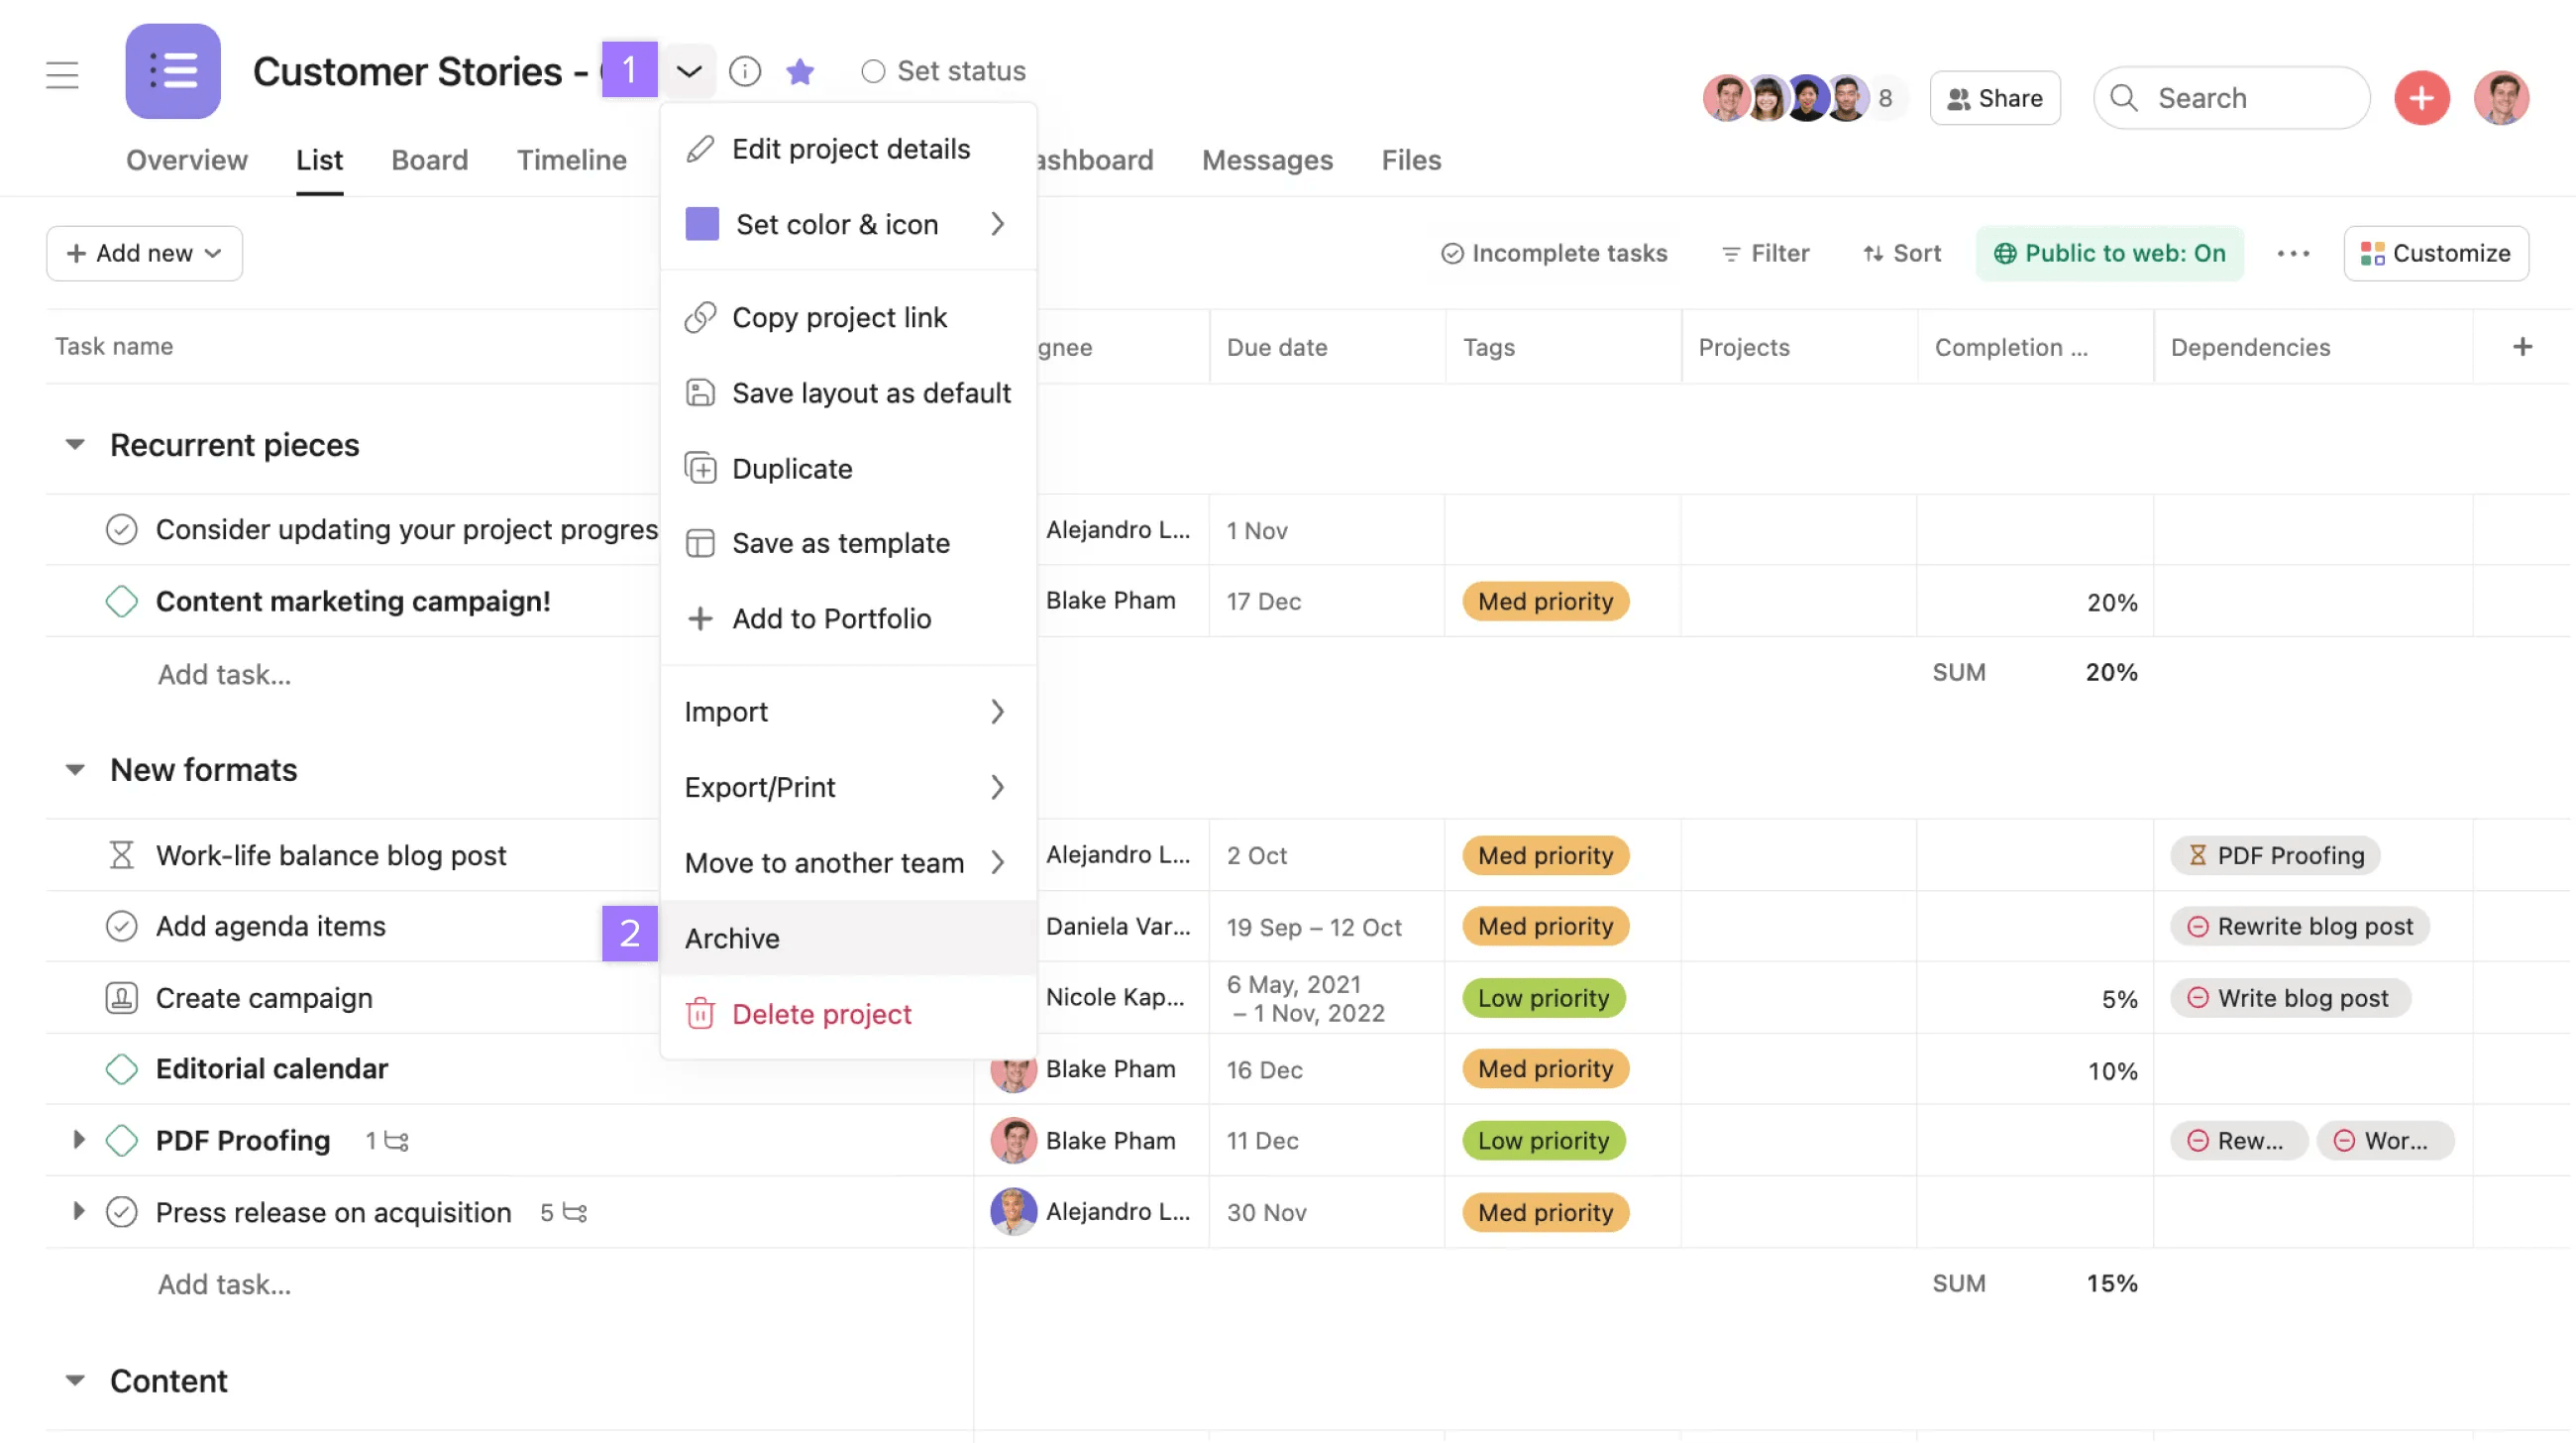The image size is (2576, 1443).
Task: Click the purple project list icon
Action: (172, 71)
